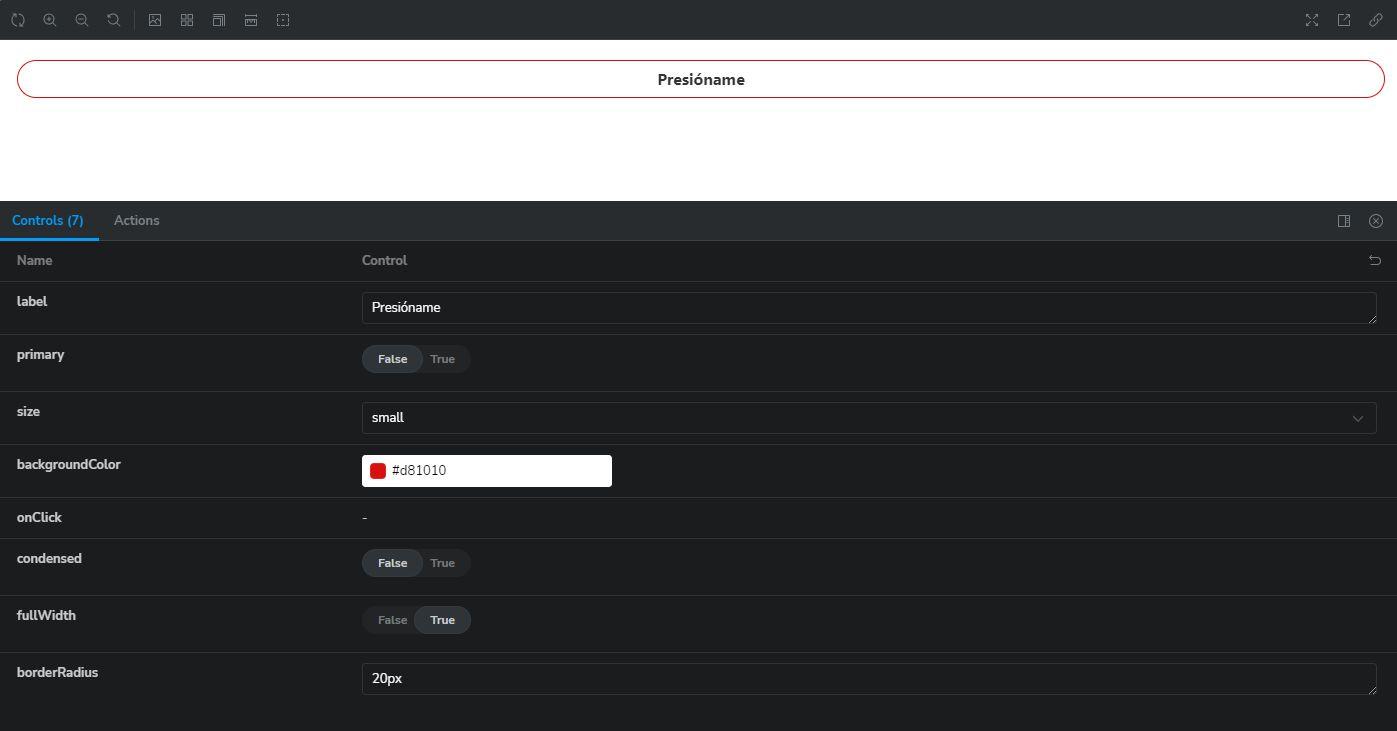The height and width of the screenshot is (731, 1397).
Task: Click the size dropdown chevron
Action: [x=1358, y=418]
